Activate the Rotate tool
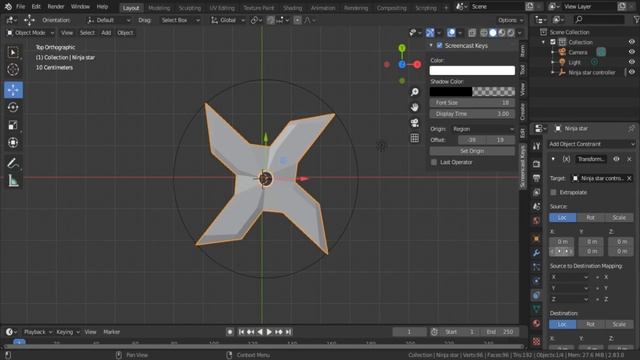Screen dimensions: 640x360 point(13,107)
